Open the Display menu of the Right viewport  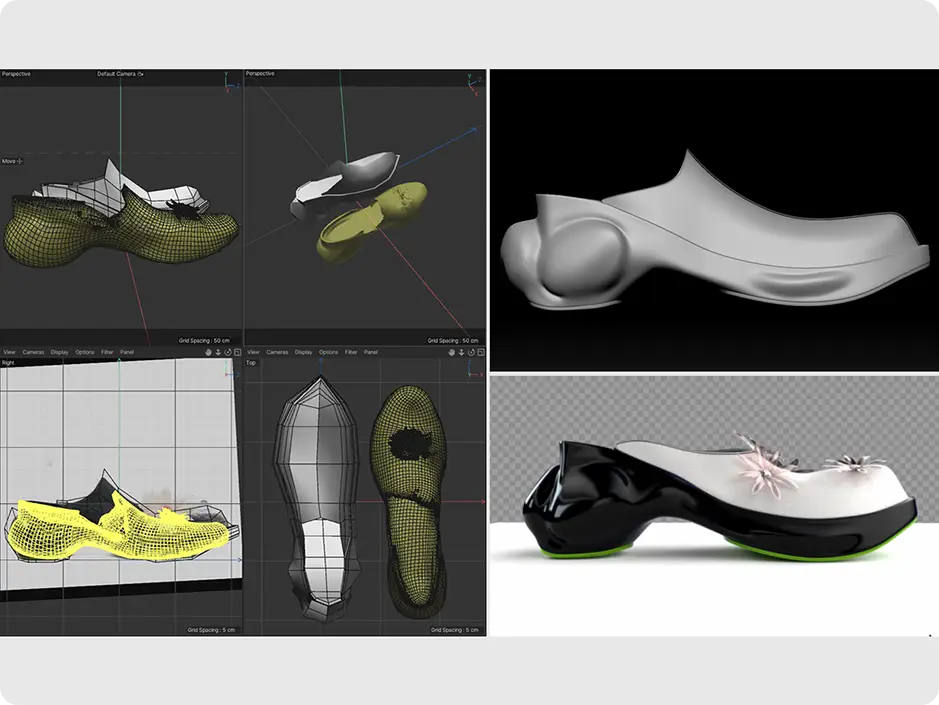point(59,352)
